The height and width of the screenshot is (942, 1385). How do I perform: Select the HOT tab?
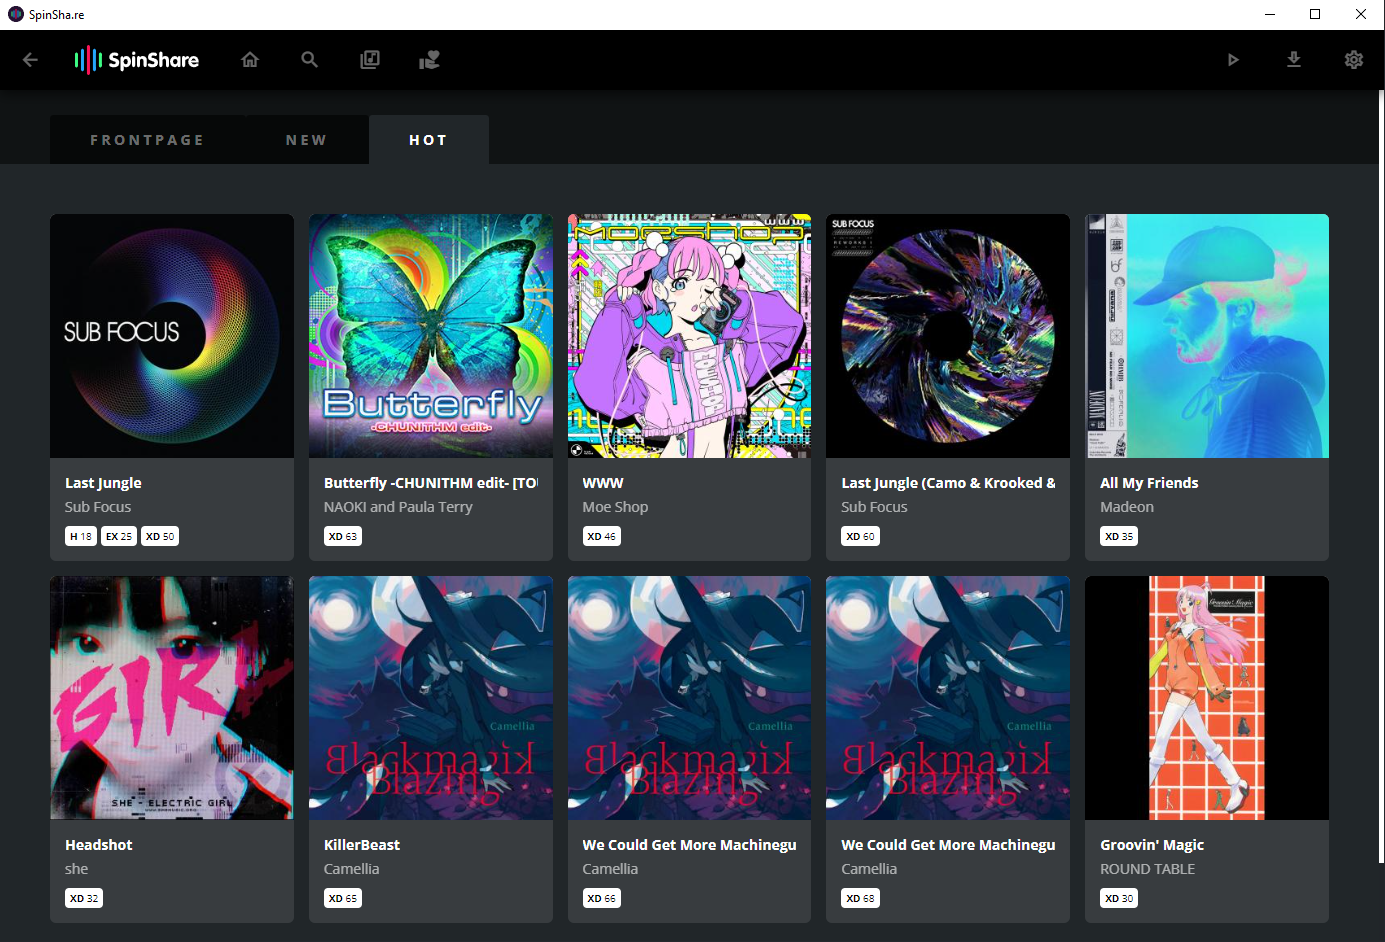click(428, 140)
